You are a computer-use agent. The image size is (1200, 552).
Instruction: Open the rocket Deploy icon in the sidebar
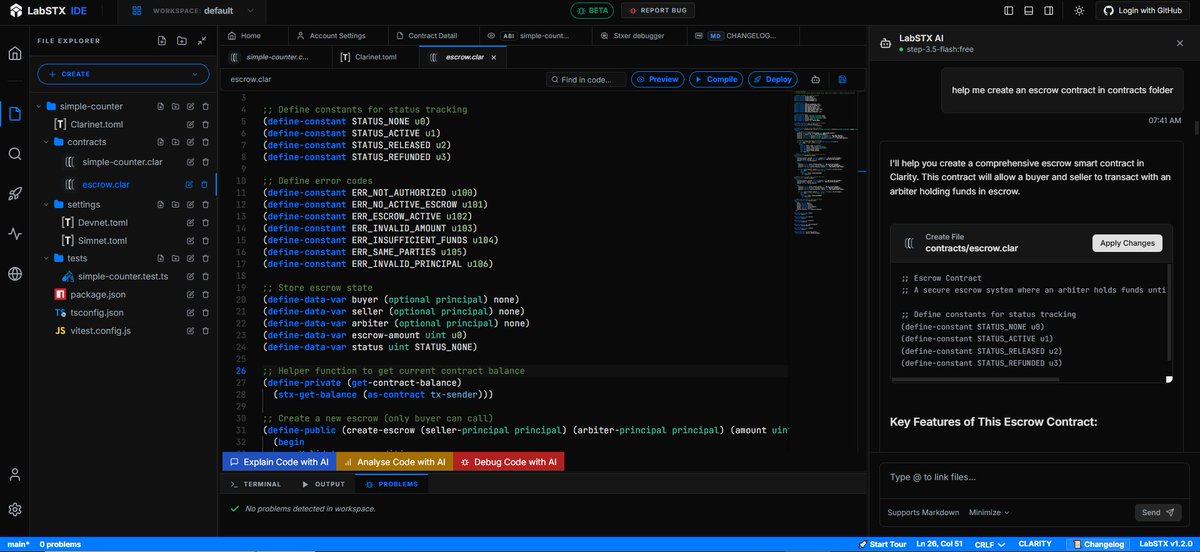point(15,193)
